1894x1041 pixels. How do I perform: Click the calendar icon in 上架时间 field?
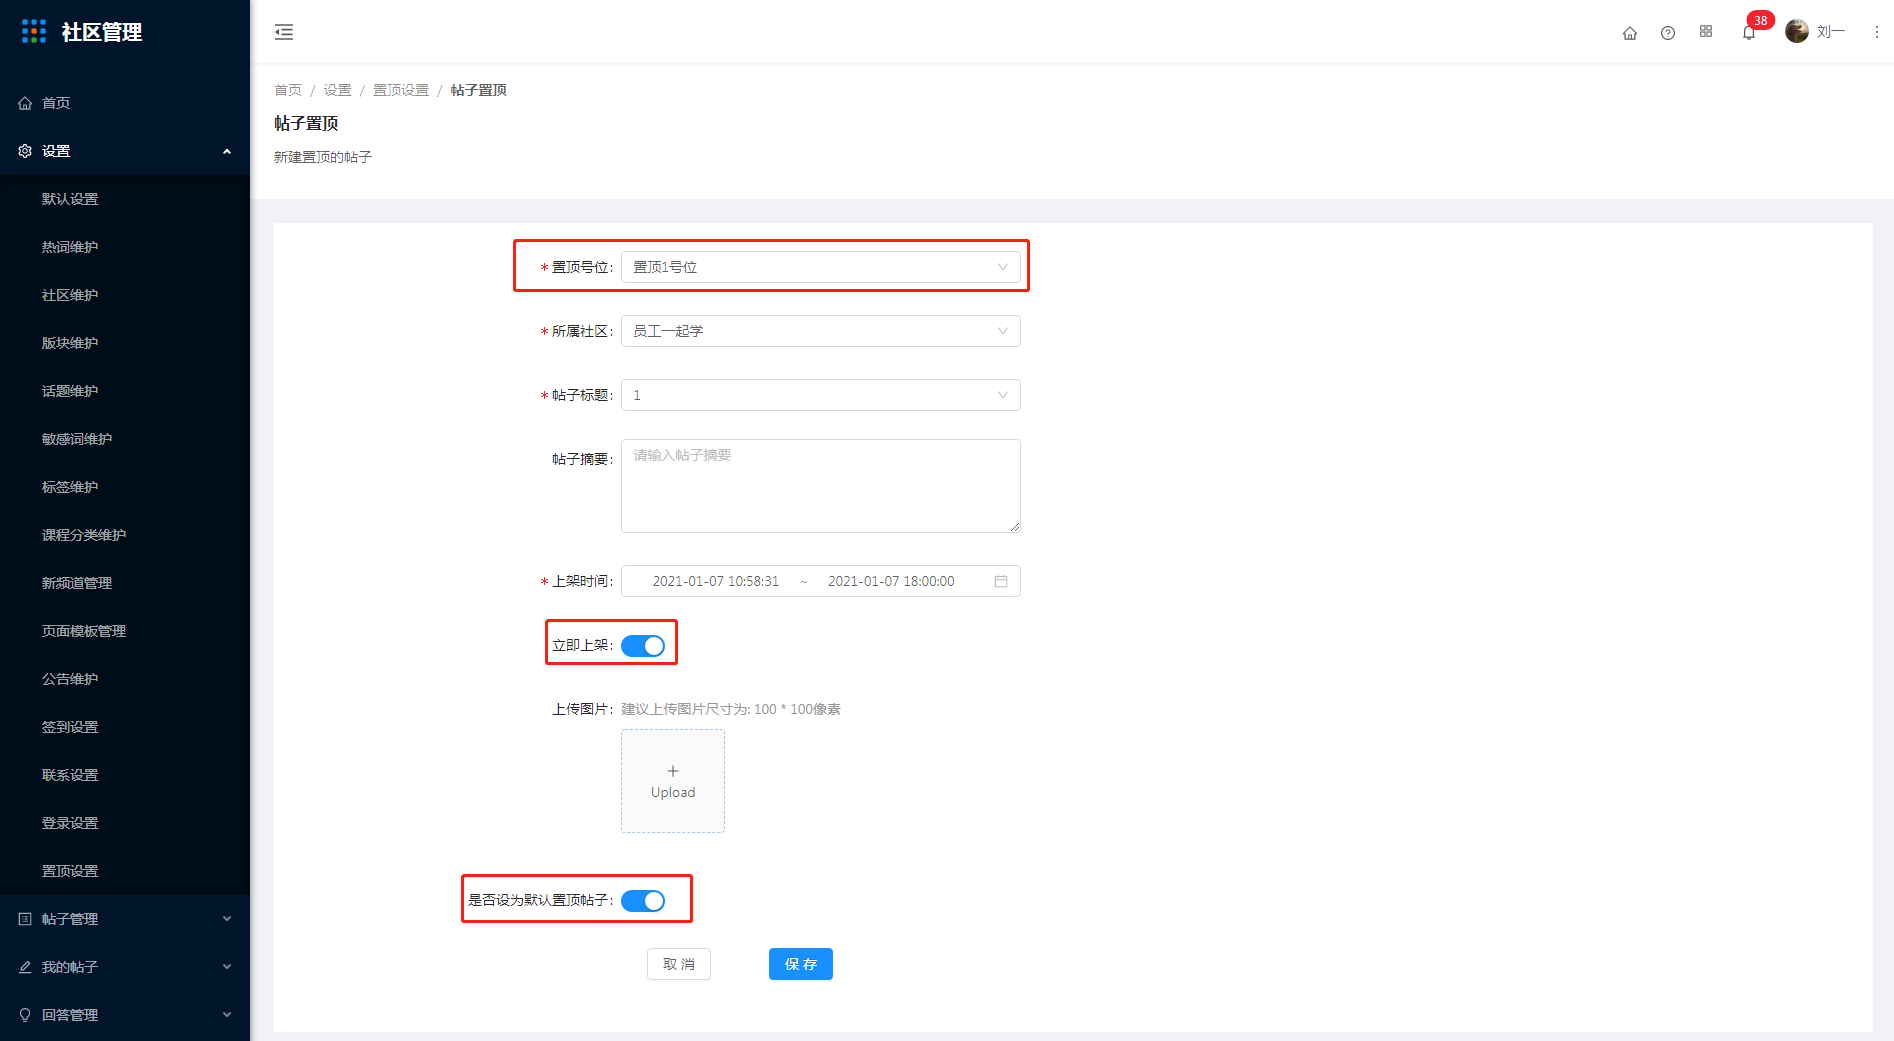click(x=1001, y=581)
